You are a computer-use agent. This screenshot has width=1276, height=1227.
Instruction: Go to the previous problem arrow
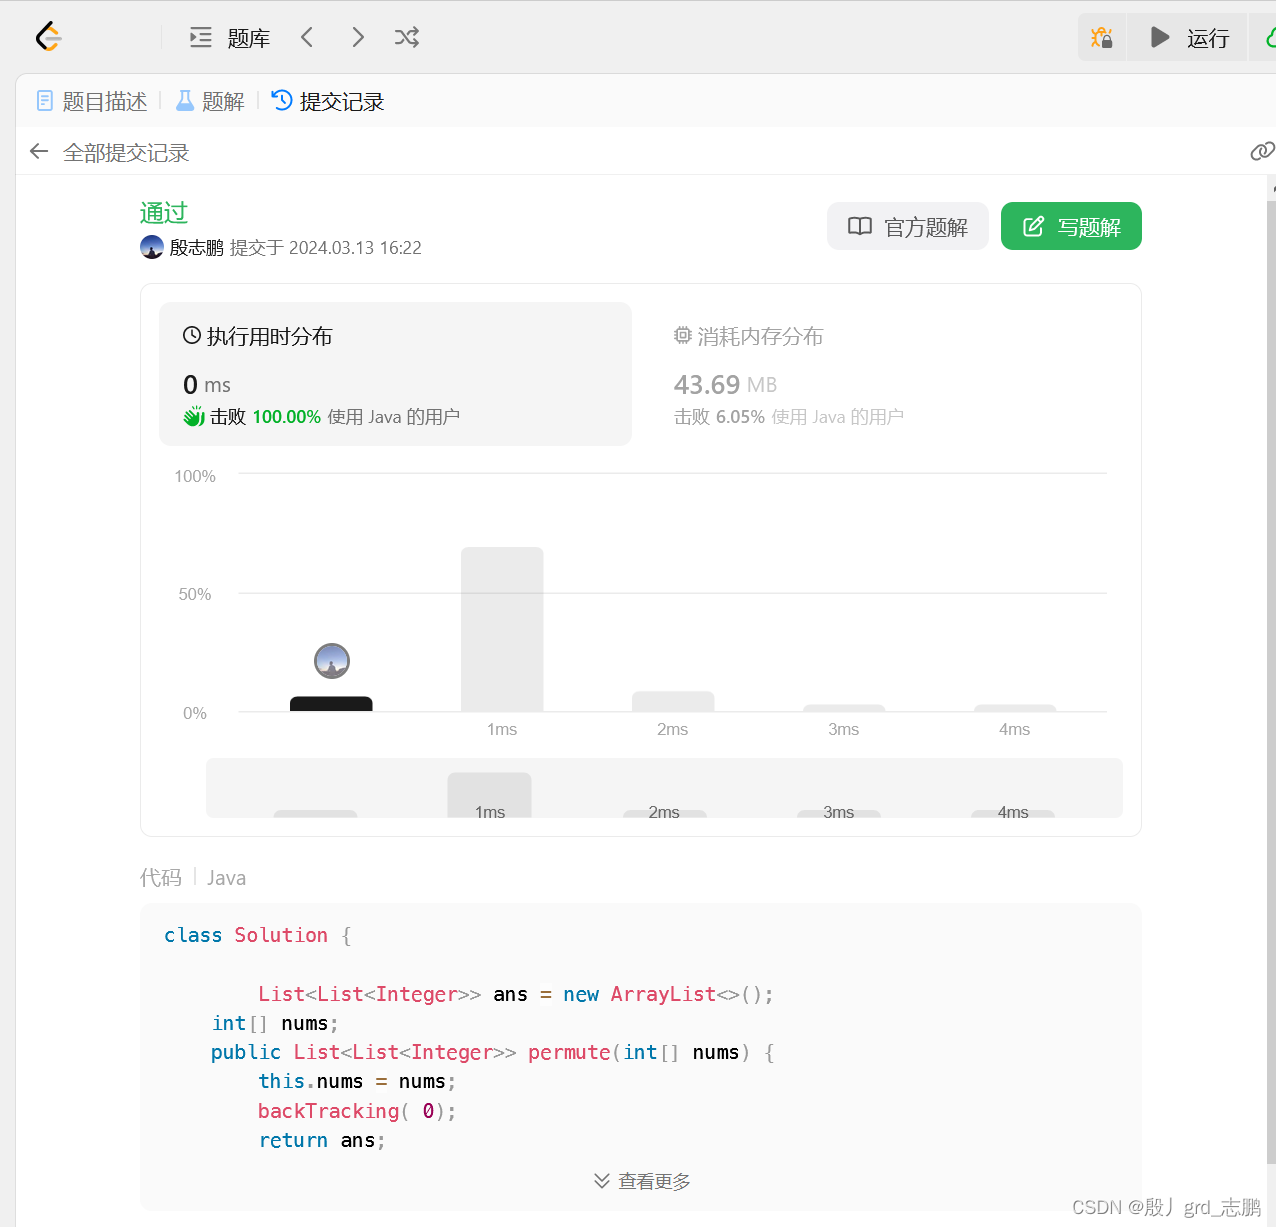click(307, 37)
